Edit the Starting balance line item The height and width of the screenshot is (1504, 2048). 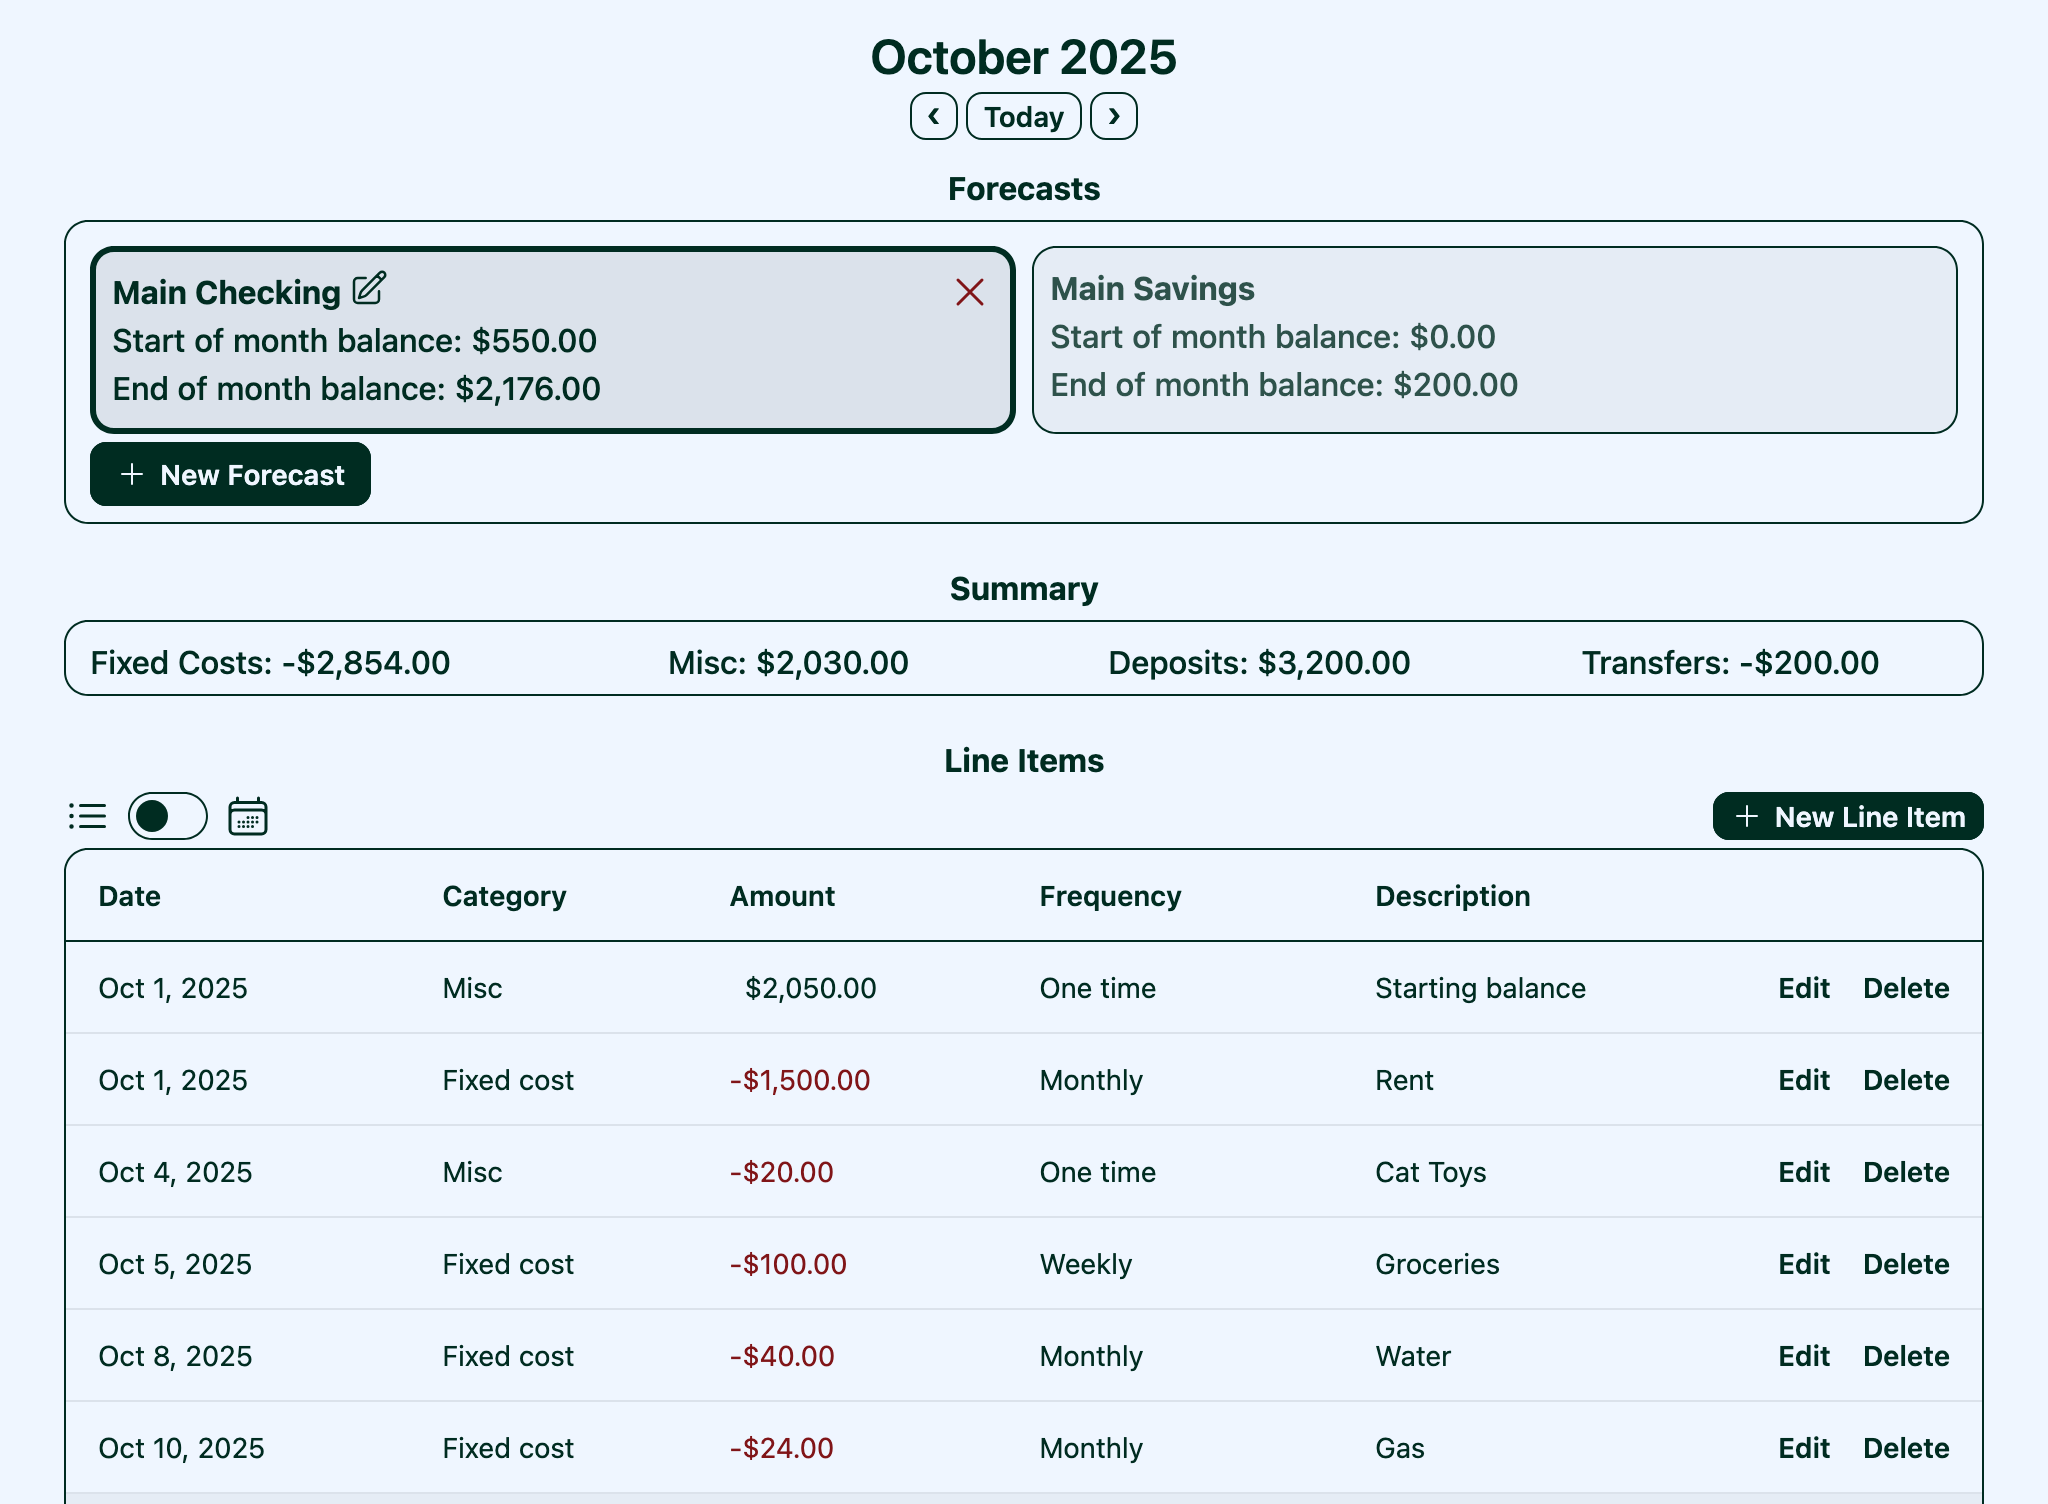pyautogui.click(x=1803, y=988)
